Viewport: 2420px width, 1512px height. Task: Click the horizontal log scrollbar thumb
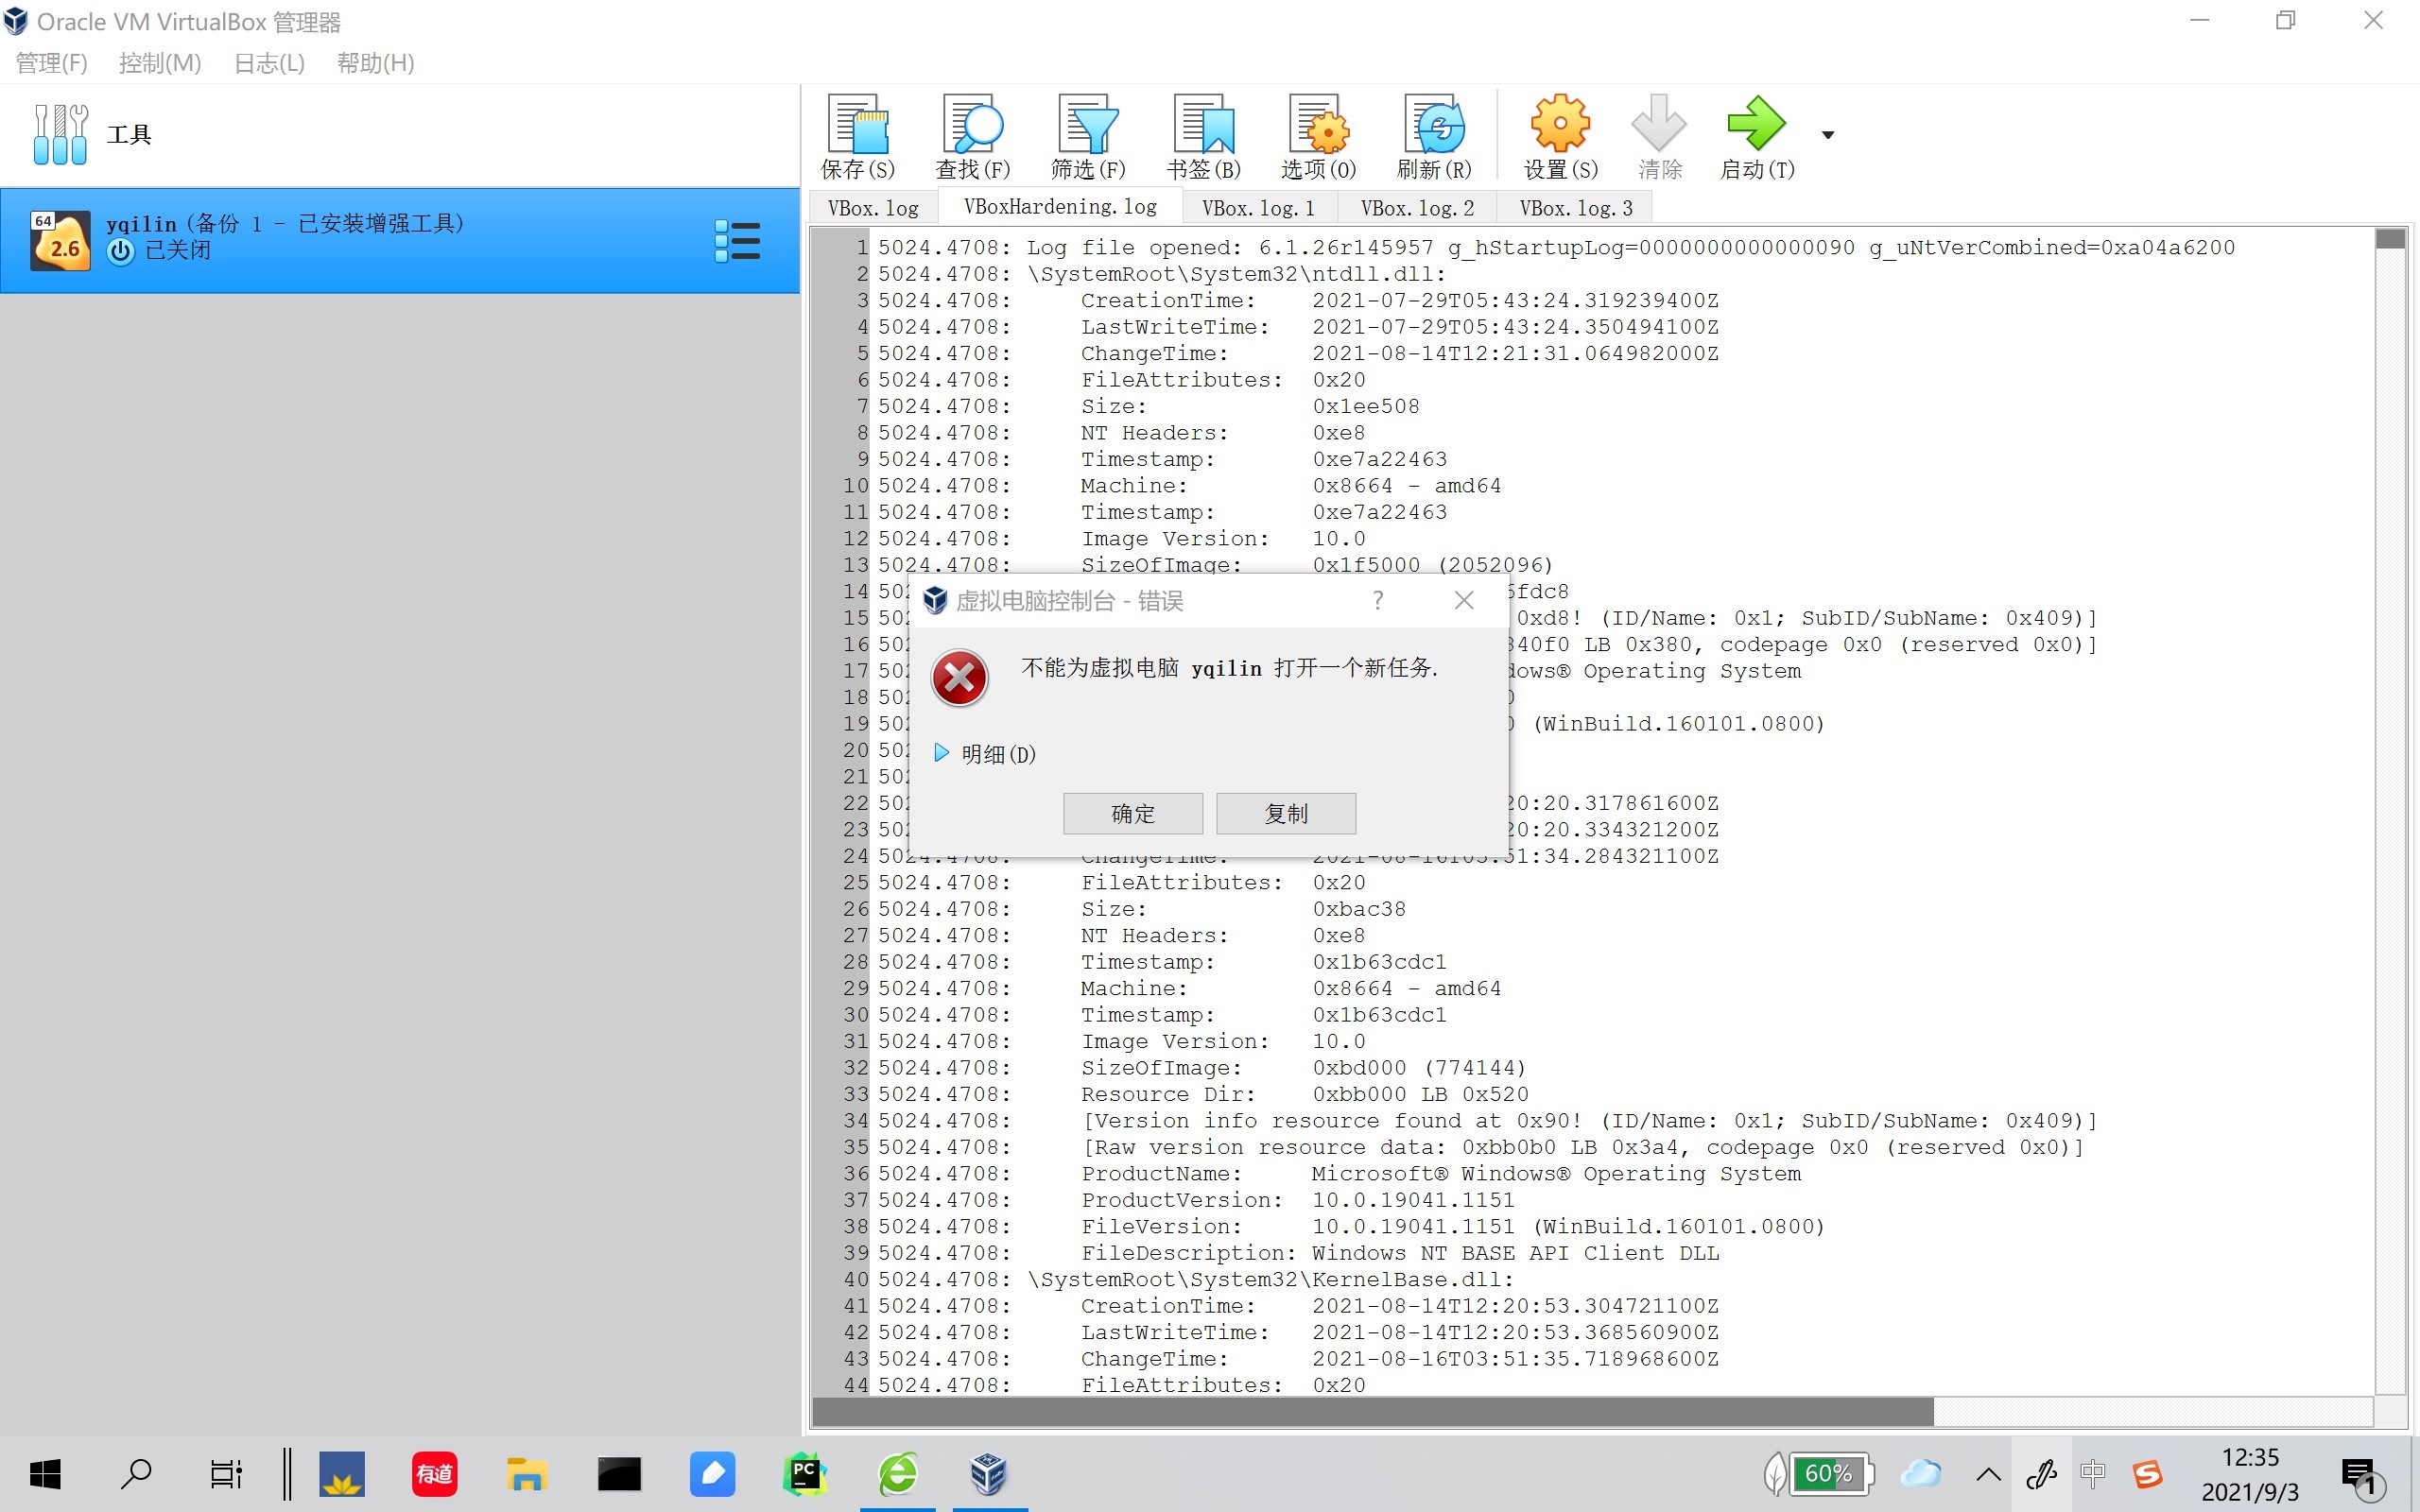(1372, 1411)
